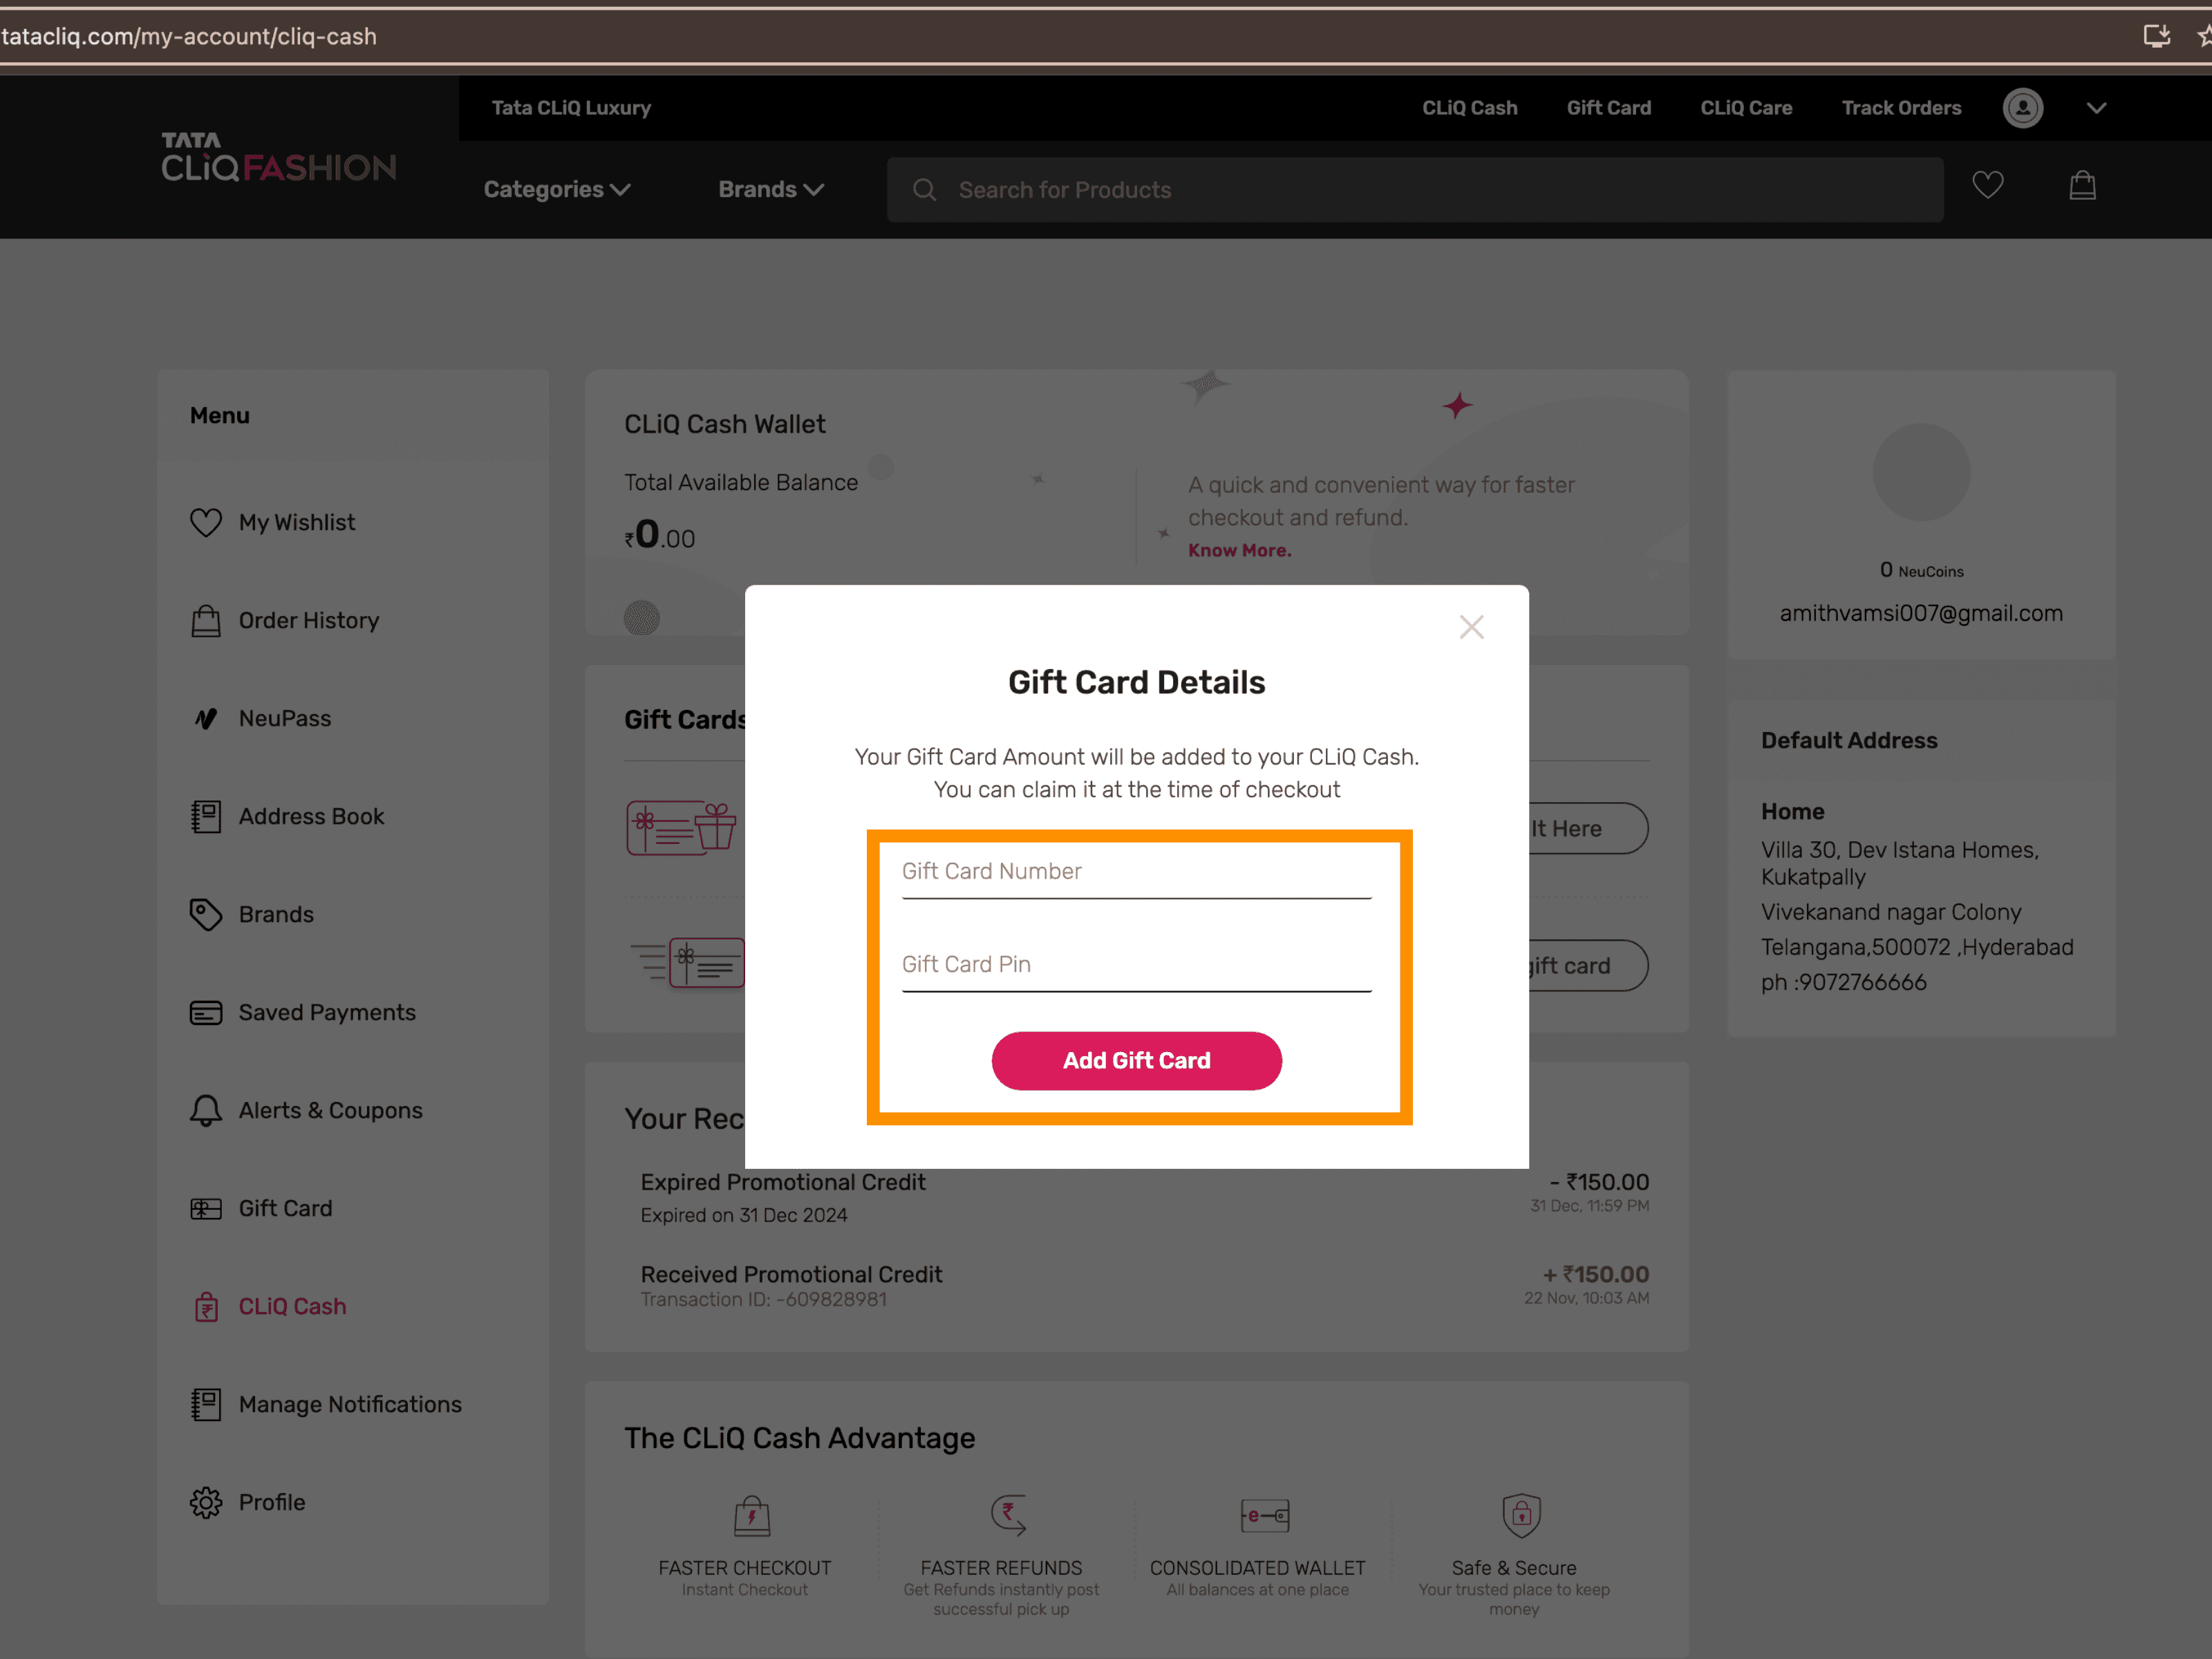Click the Total Available Balance amount

[660, 535]
